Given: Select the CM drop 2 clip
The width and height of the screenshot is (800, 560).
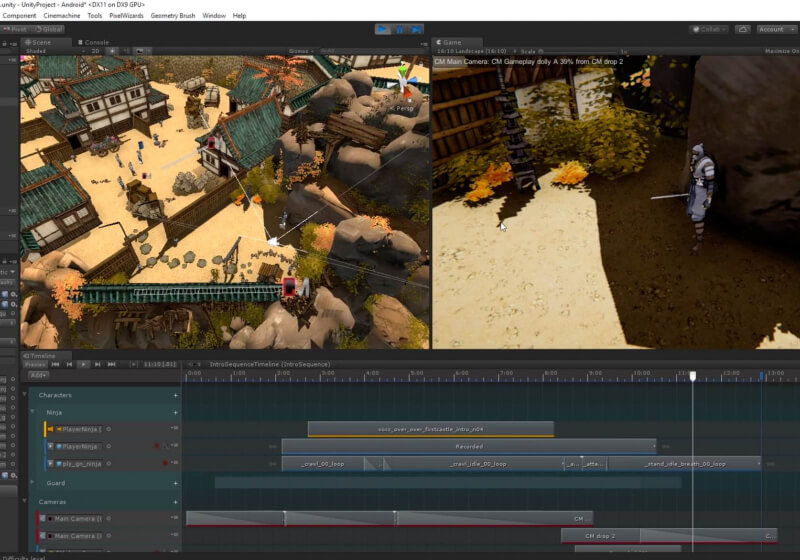Looking at the screenshot, I should coord(600,536).
